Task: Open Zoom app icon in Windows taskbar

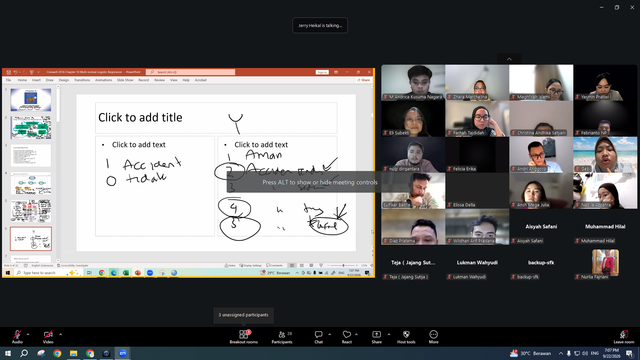Action: coord(122,353)
